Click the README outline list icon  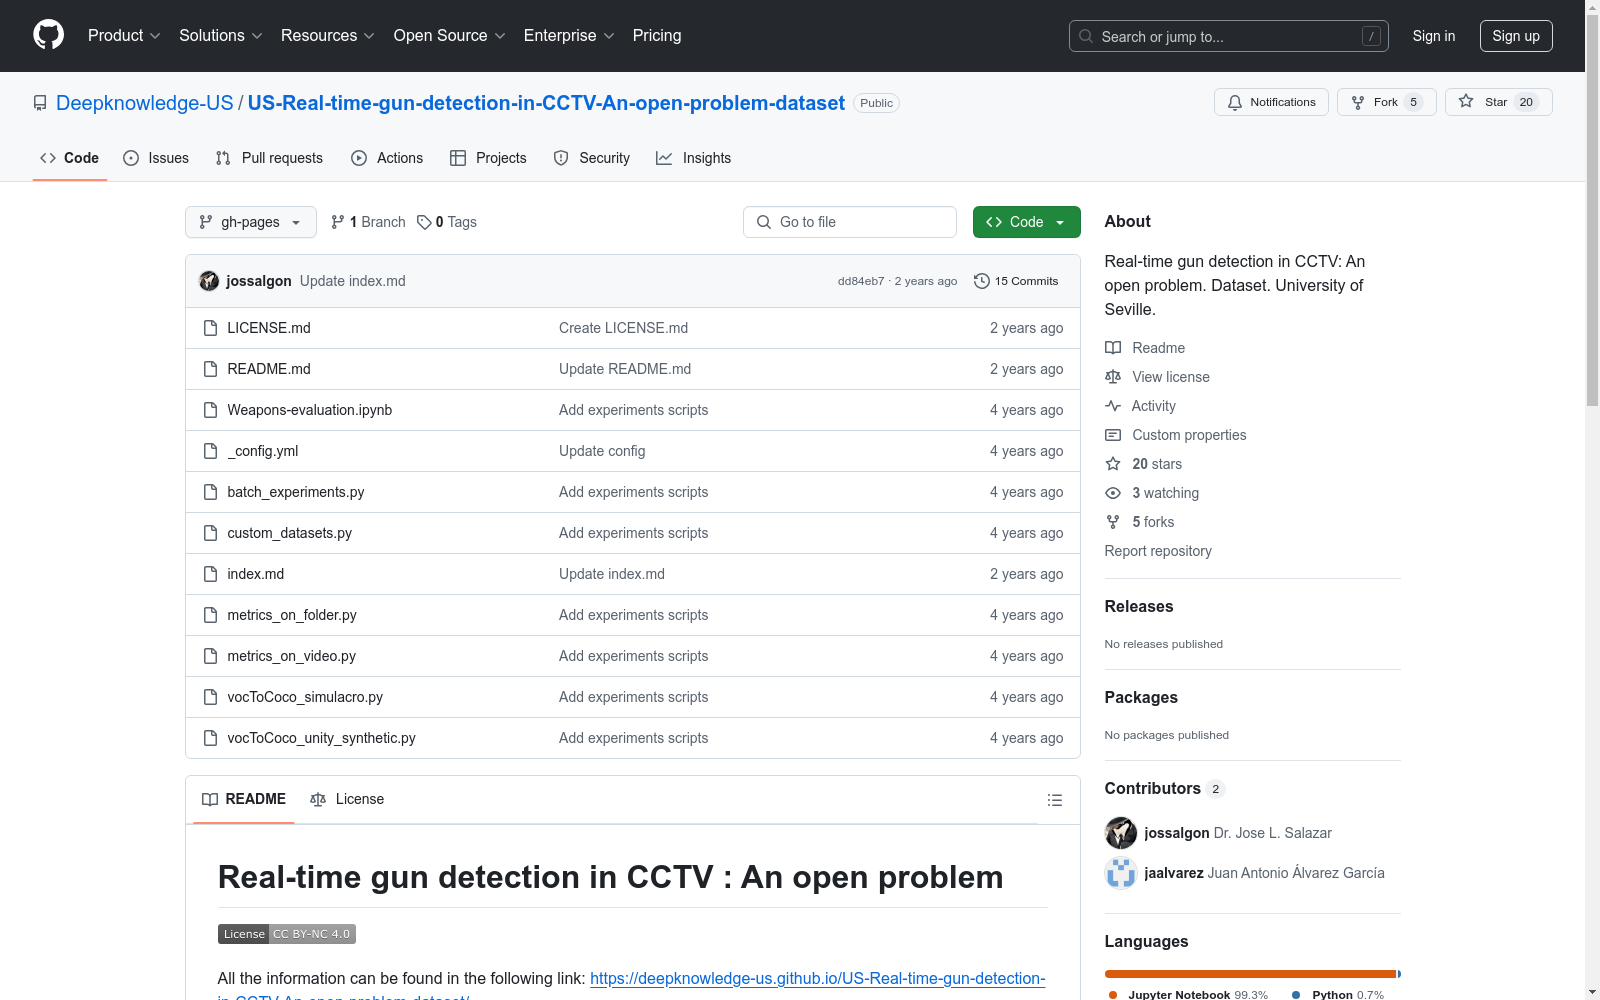tap(1054, 800)
